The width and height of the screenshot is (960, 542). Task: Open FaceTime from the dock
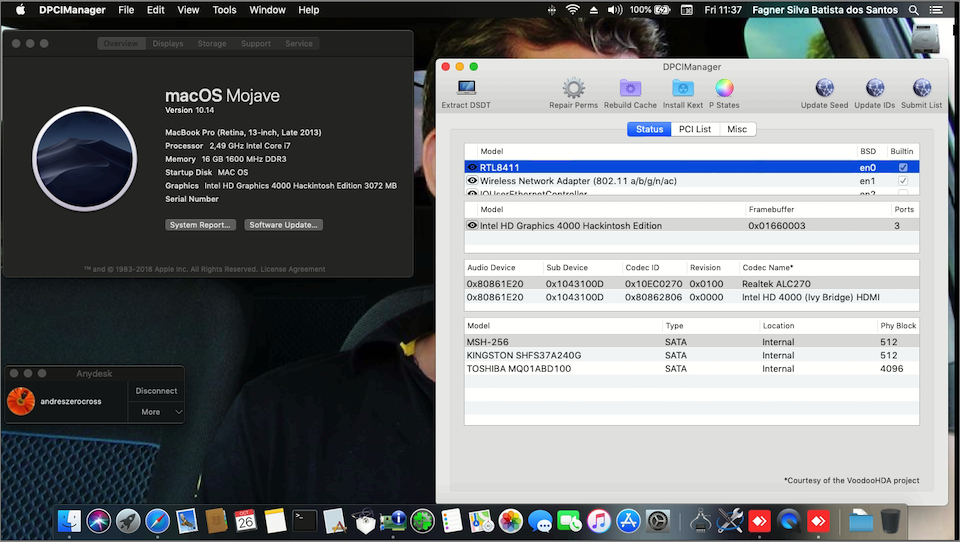(x=569, y=521)
